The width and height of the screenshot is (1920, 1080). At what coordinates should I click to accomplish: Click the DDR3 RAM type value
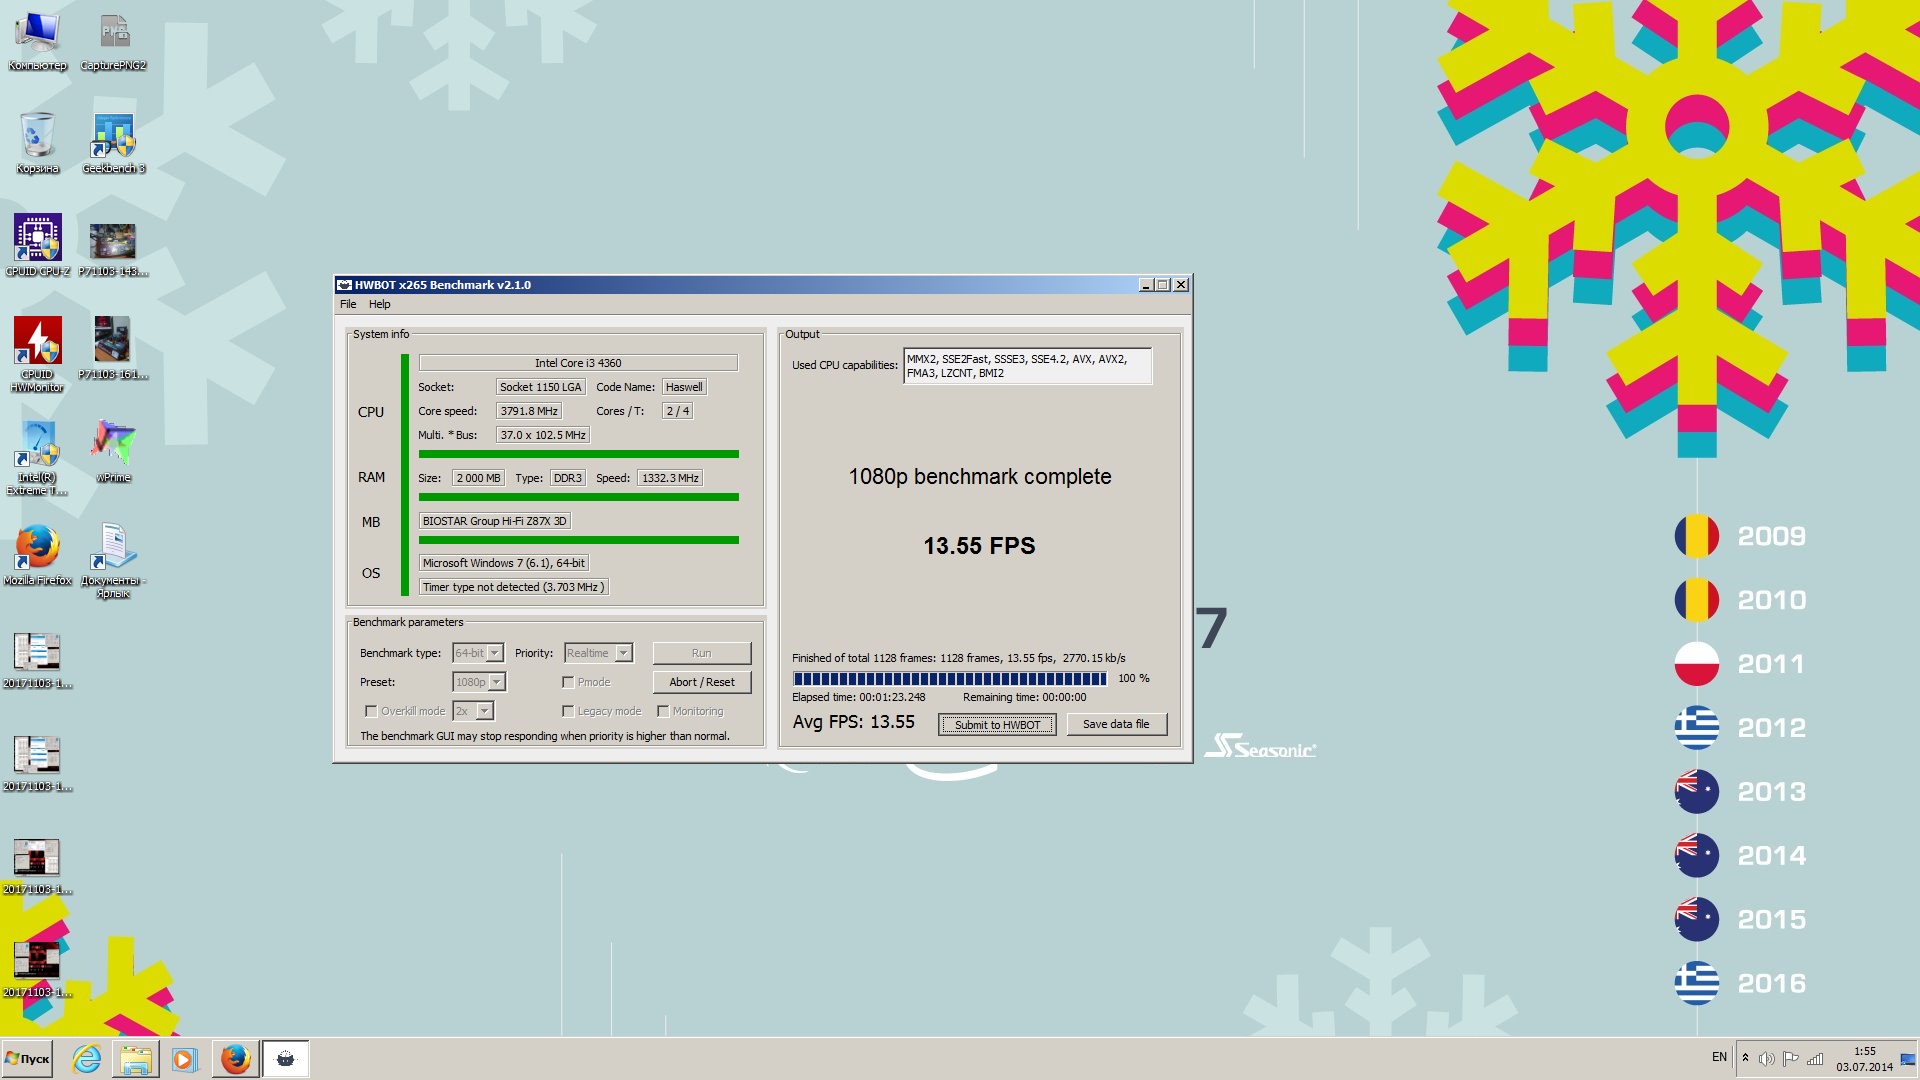point(567,478)
